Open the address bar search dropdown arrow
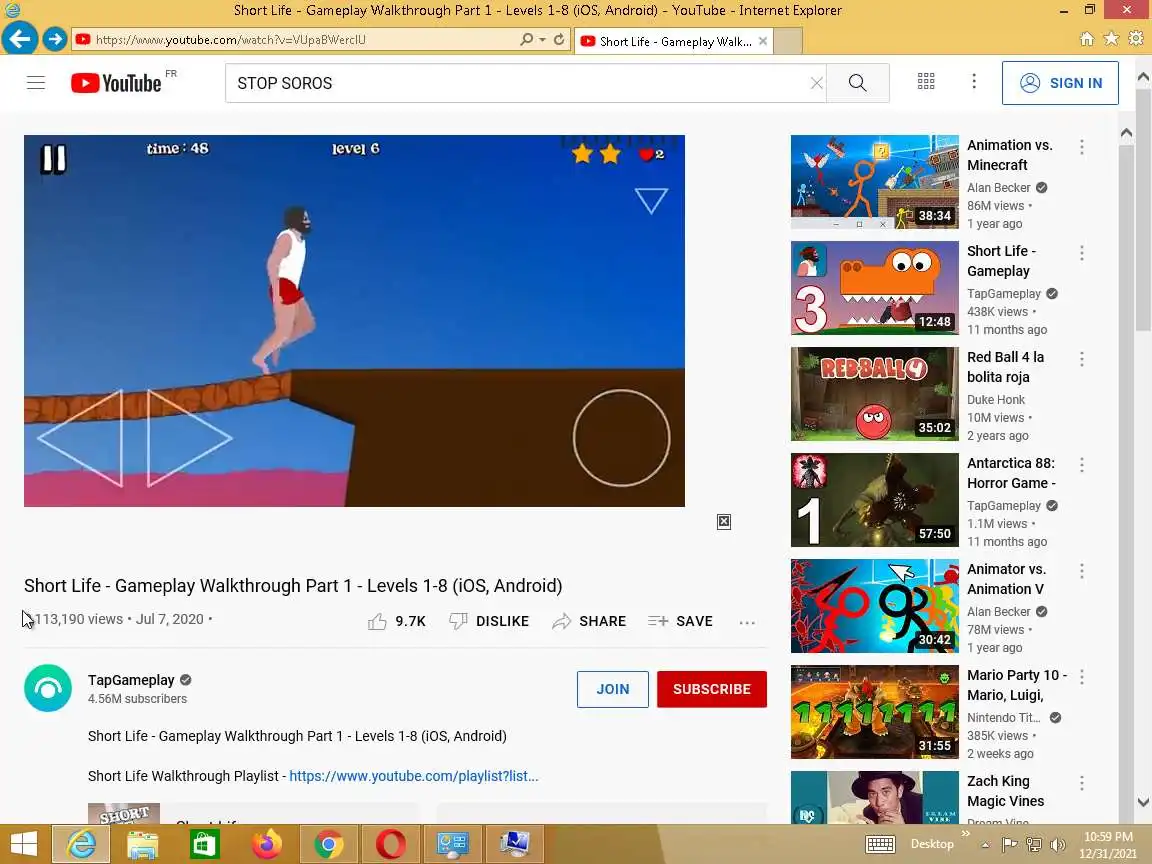This screenshot has height=864, width=1152. [x=542, y=40]
